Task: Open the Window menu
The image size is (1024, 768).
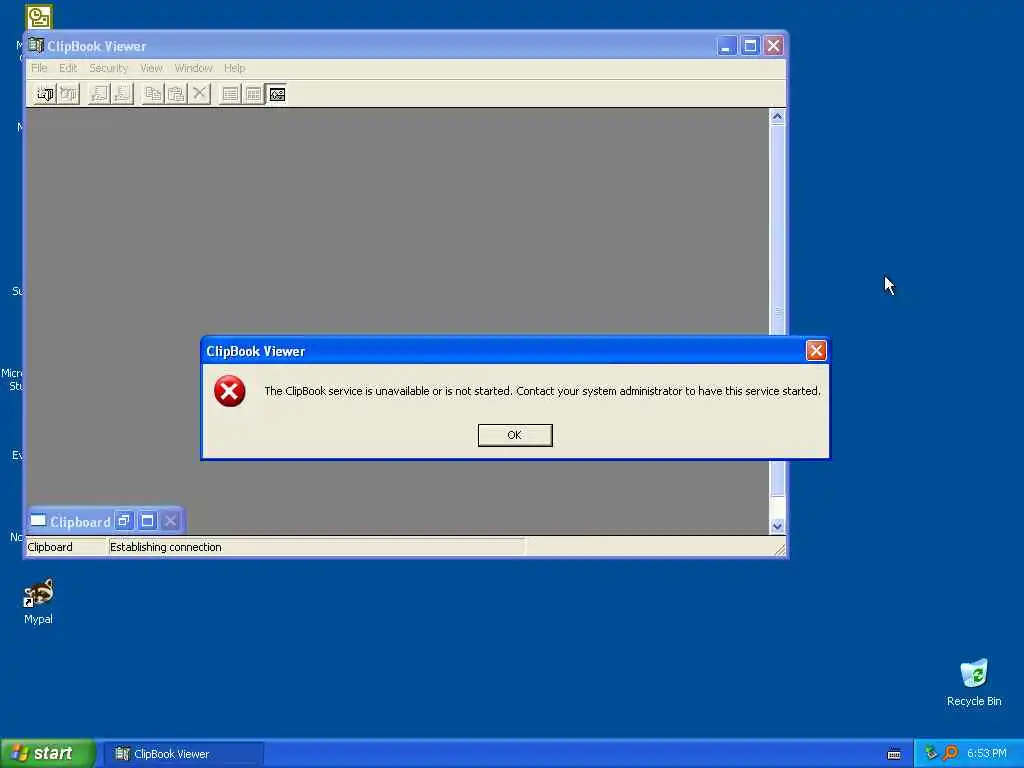Action: coord(193,68)
